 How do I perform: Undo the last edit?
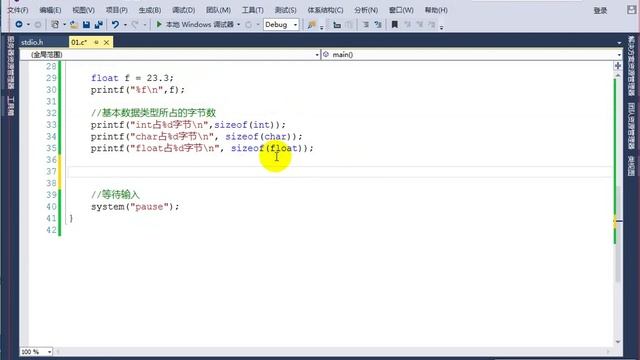coord(116,24)
